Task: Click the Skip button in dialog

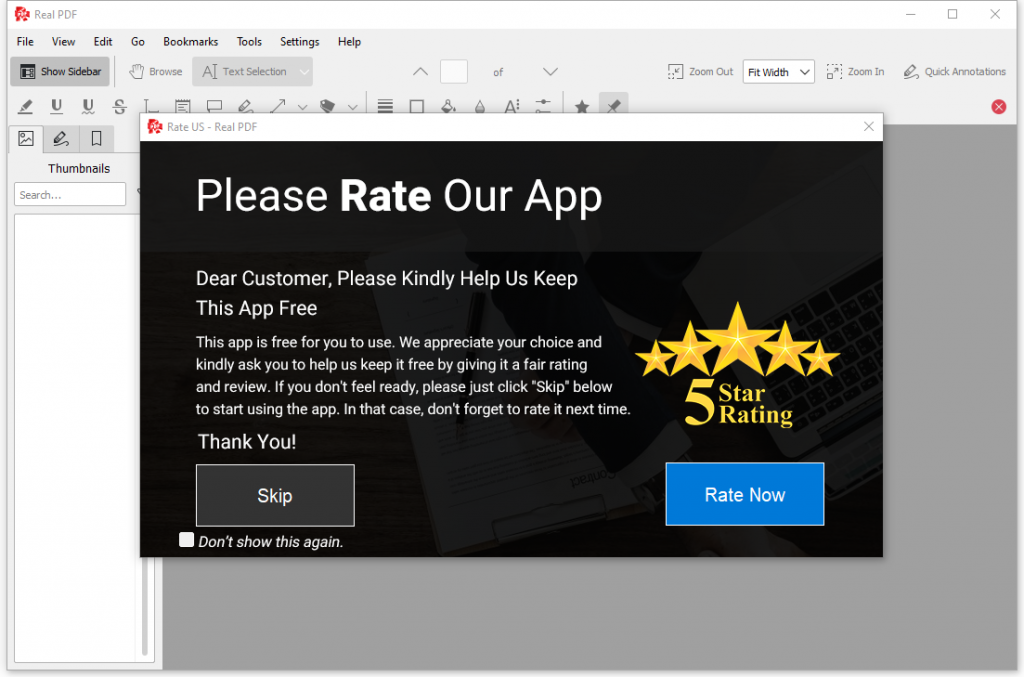Action: [275, 495]
